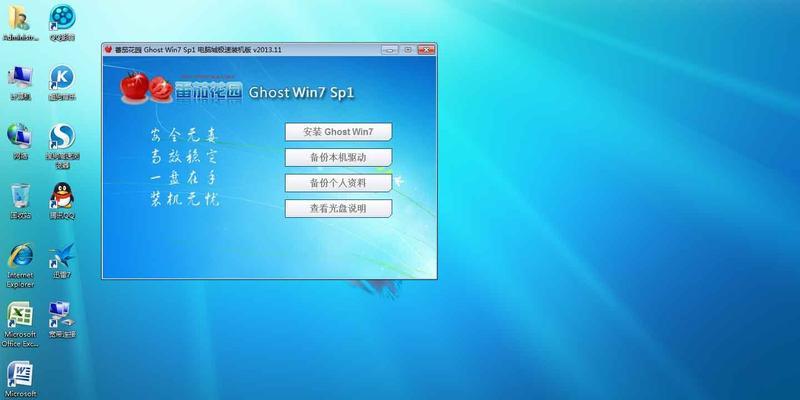This screenshot has width=800, height=400.
Task: Click the 装机无忧 slogan text
Action: coord(184,198)
